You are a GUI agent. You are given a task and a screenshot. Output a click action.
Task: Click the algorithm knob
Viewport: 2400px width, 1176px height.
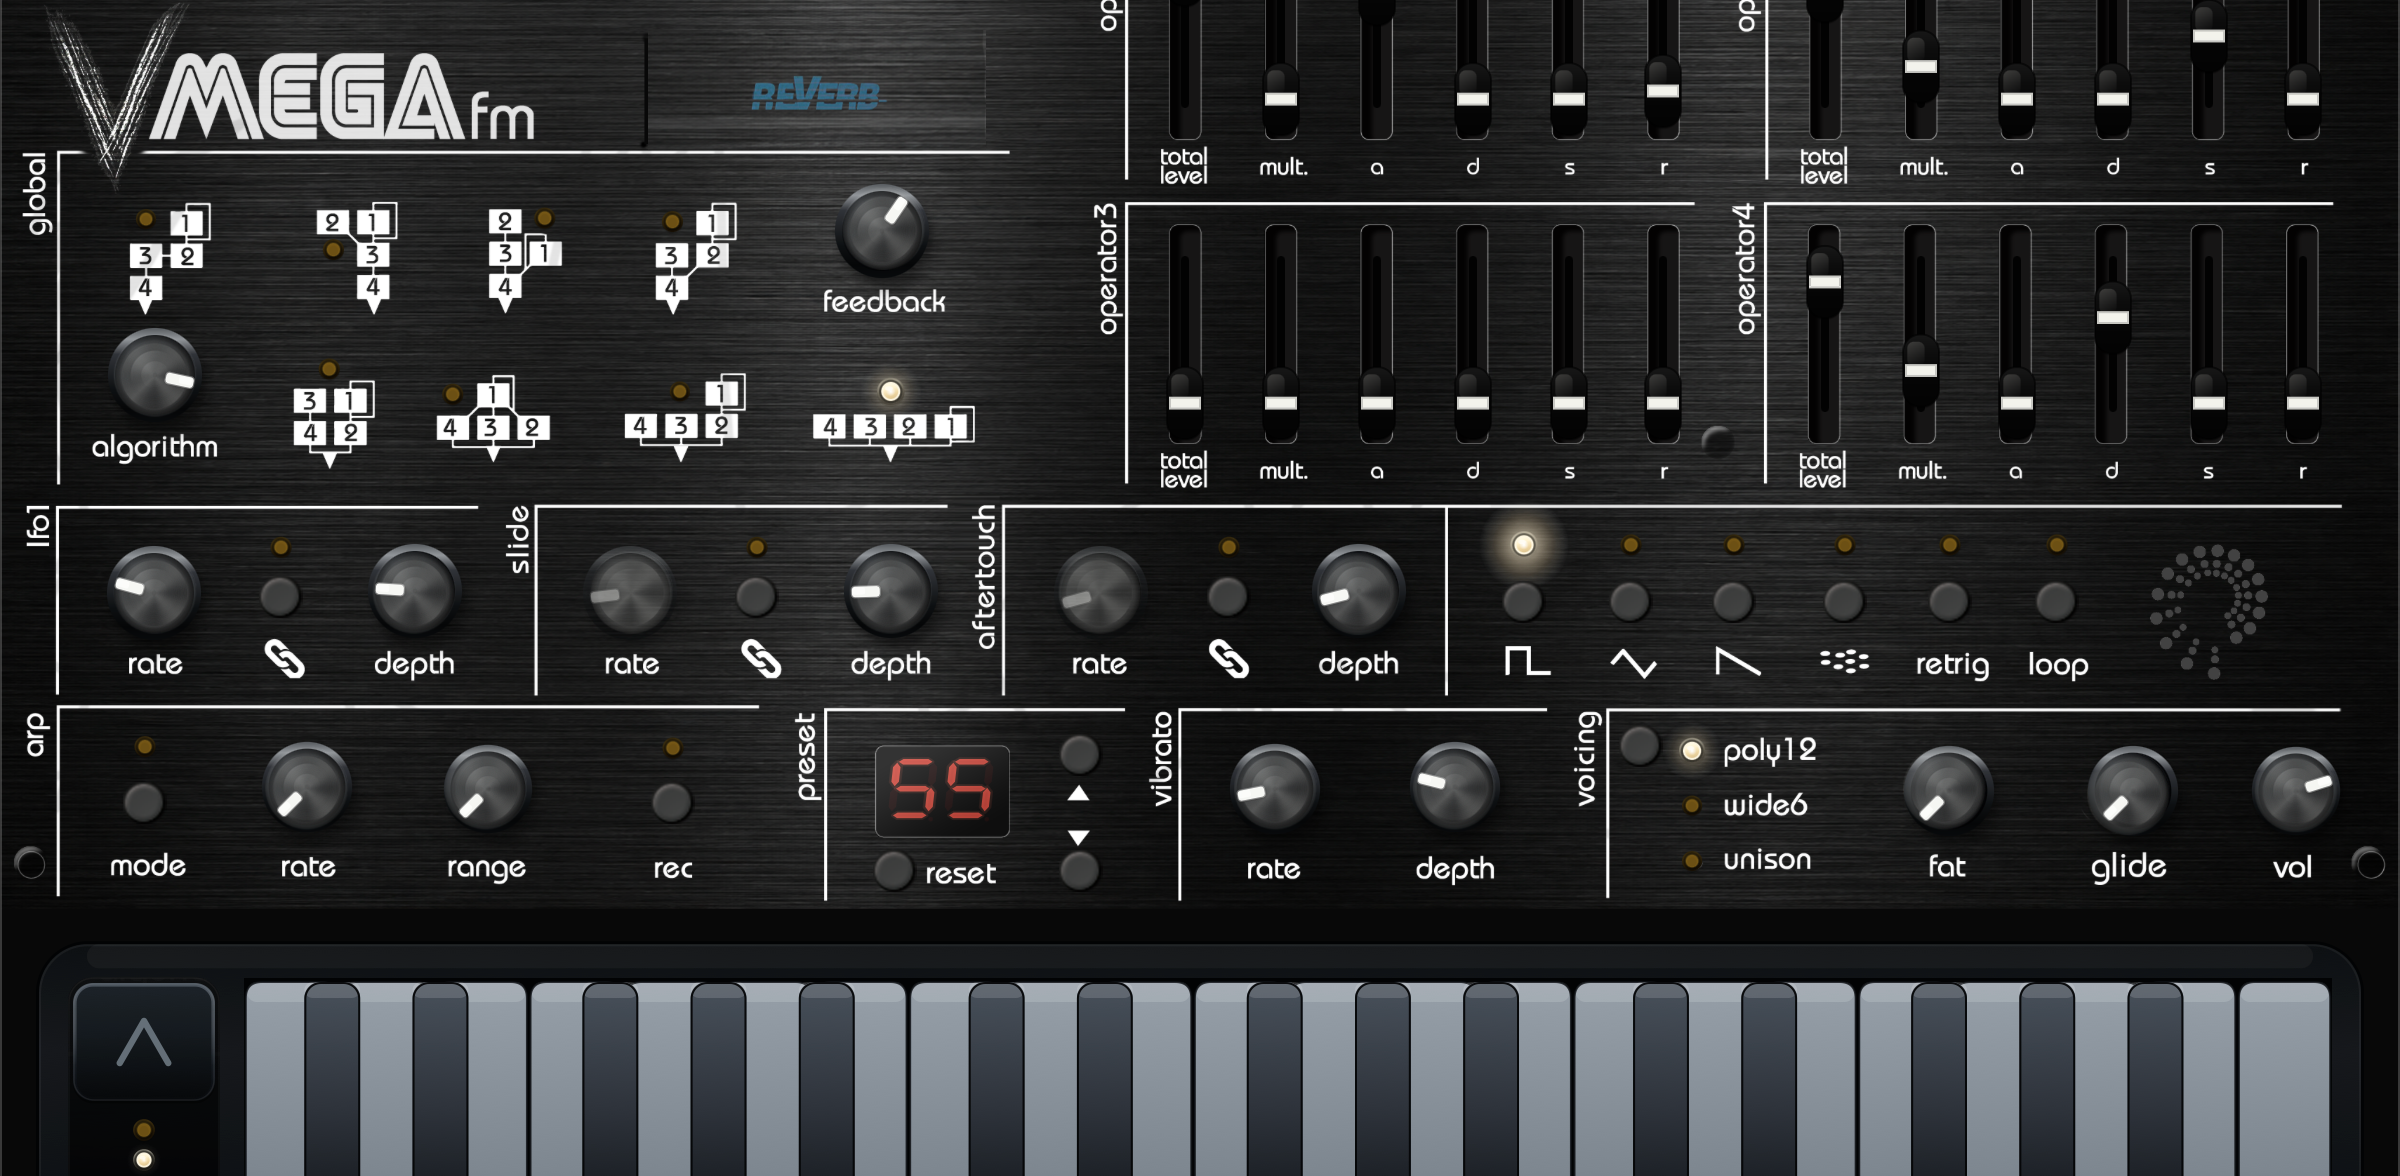coord(155,374)
